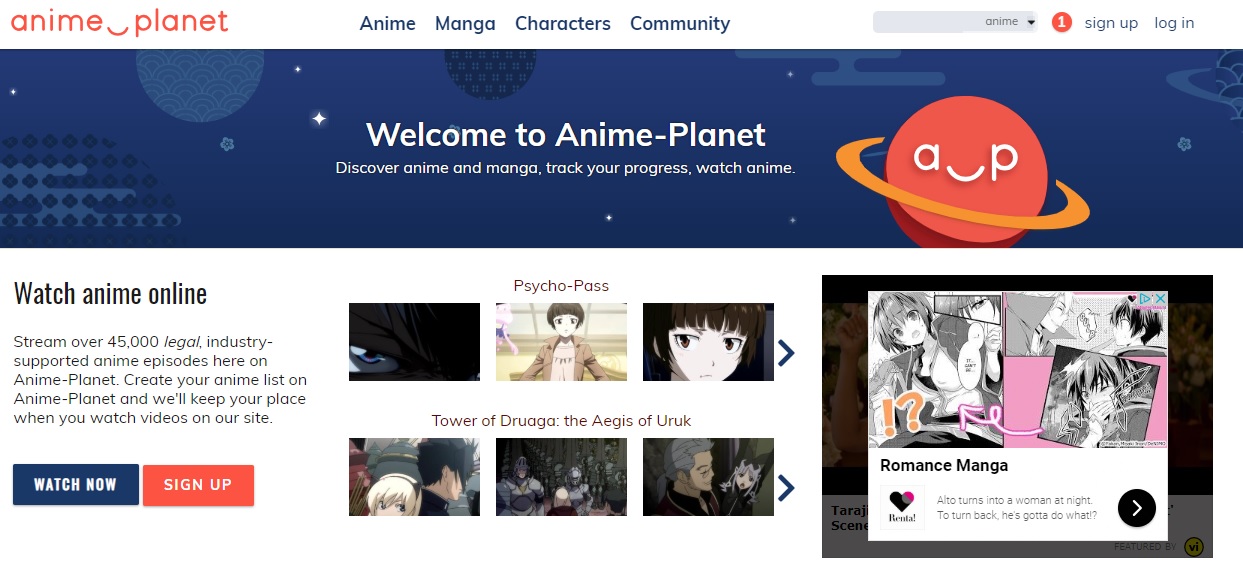Click the Anime-Planet logo
This screenshot has width=1243, height=575.
tap(120, 22)
